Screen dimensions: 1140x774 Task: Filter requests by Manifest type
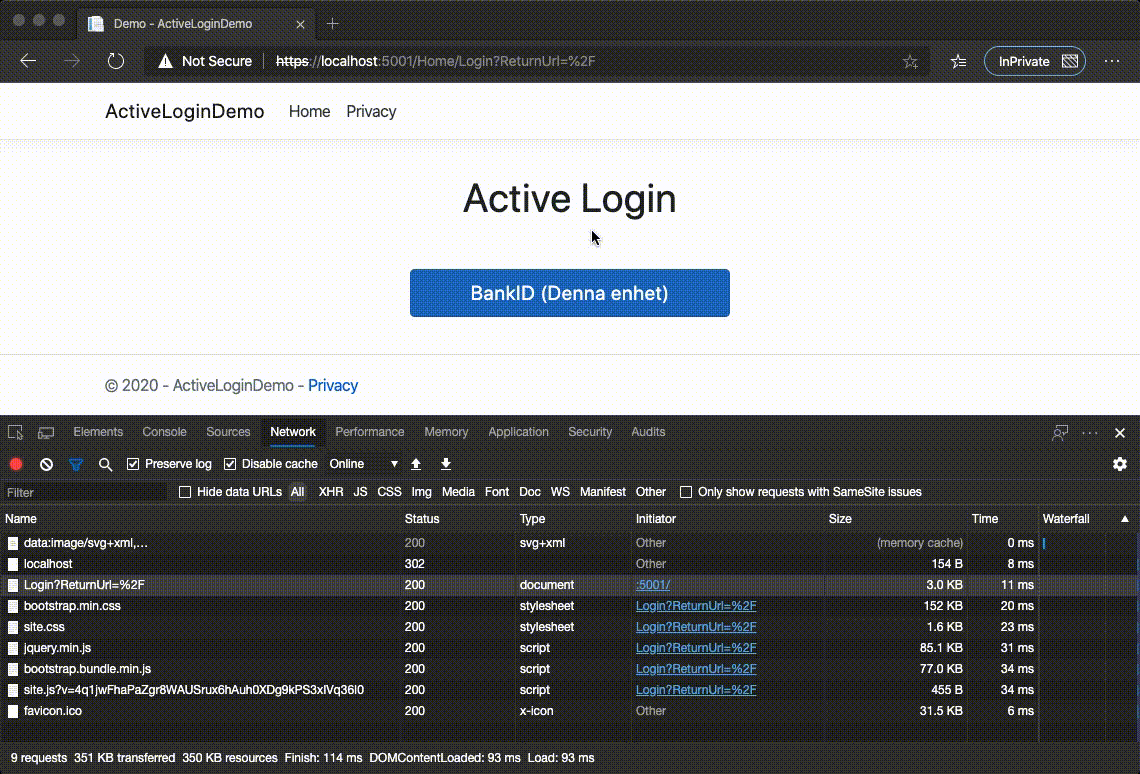(x=603, y=492)
